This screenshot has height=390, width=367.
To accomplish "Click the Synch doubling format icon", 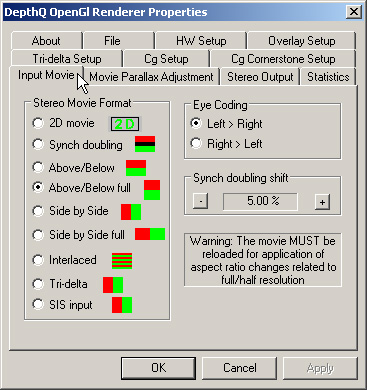I will pyautogui.click(x=145, y=144).
